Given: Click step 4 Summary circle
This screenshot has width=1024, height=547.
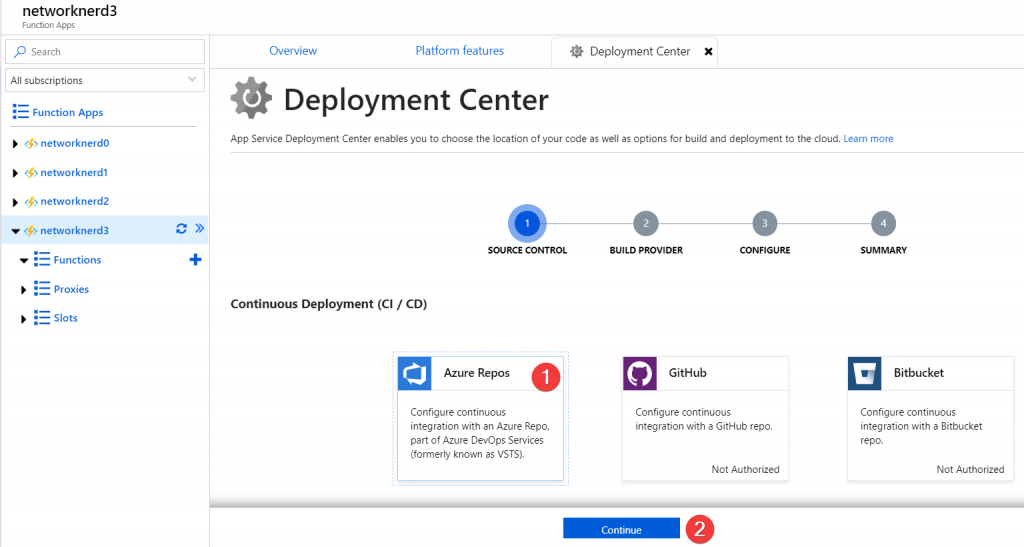Looking at the screenshot, I should 883,223.
